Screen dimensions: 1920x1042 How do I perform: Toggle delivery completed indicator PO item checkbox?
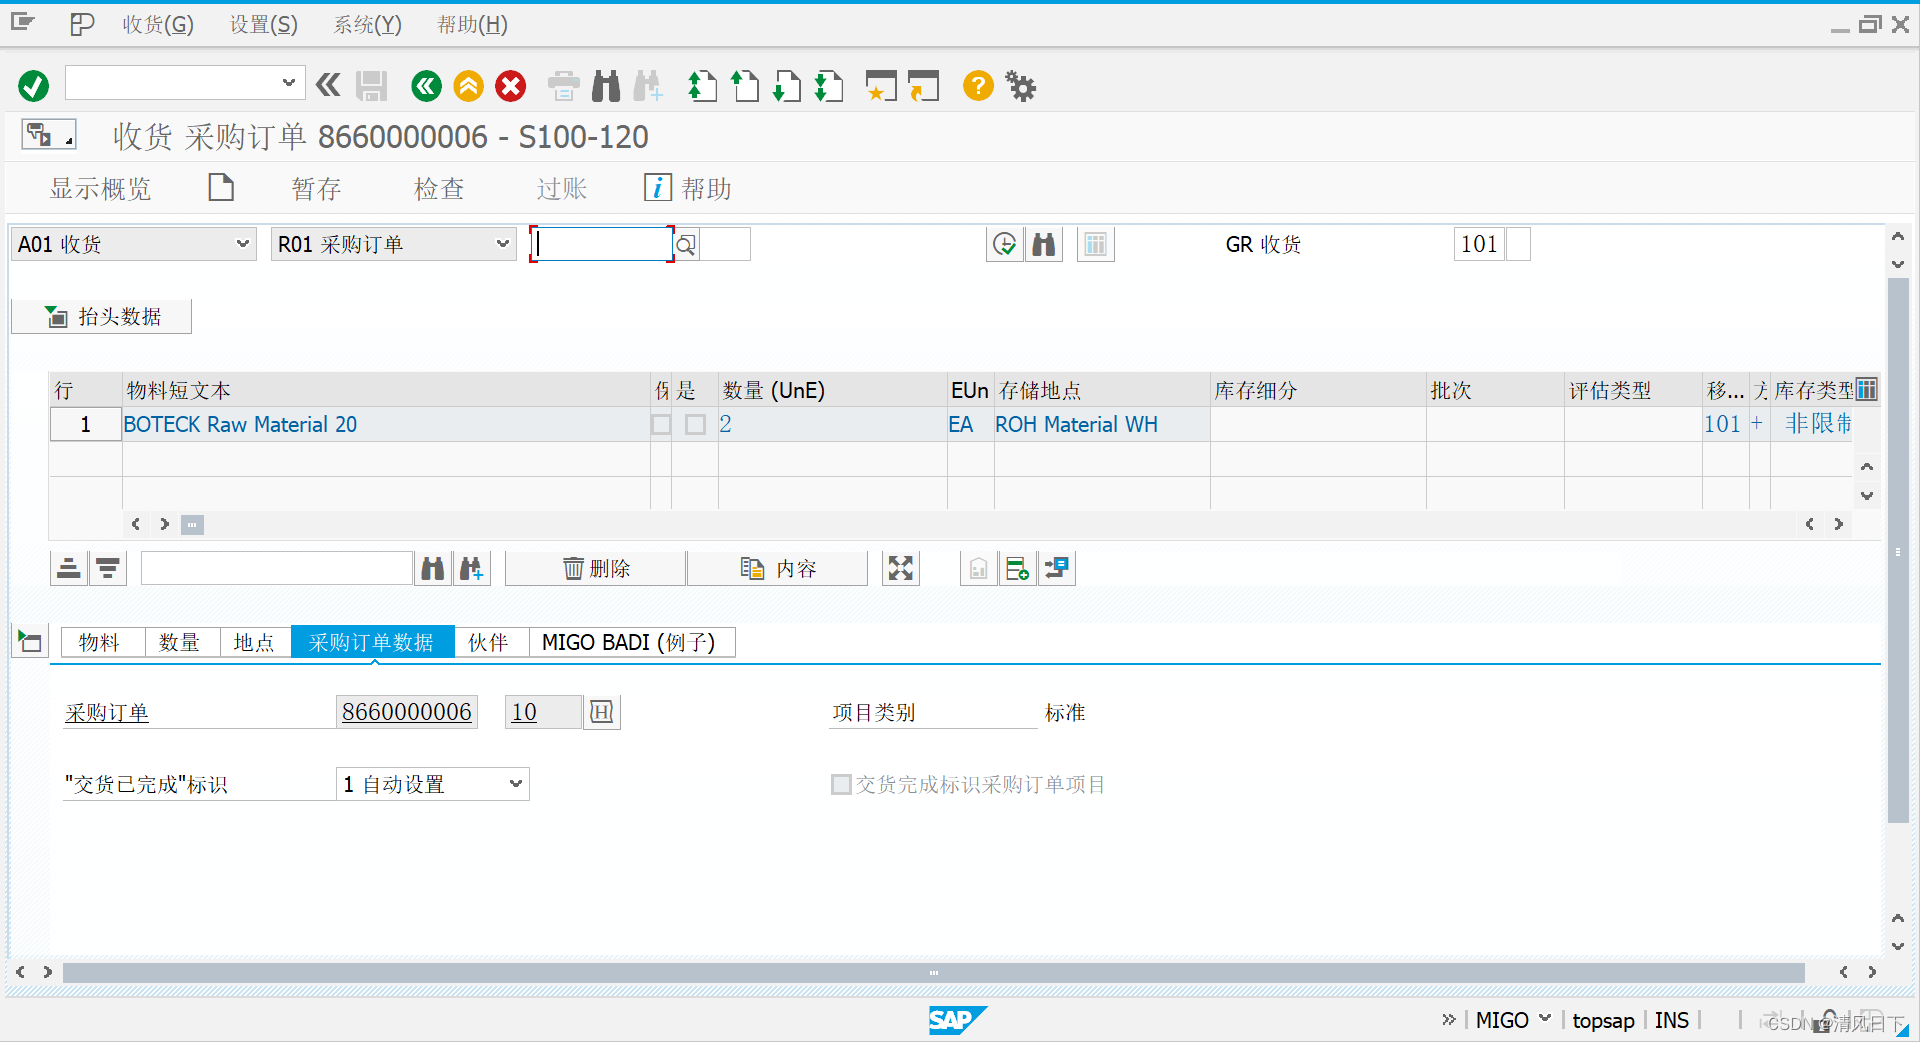click(841, 785)
